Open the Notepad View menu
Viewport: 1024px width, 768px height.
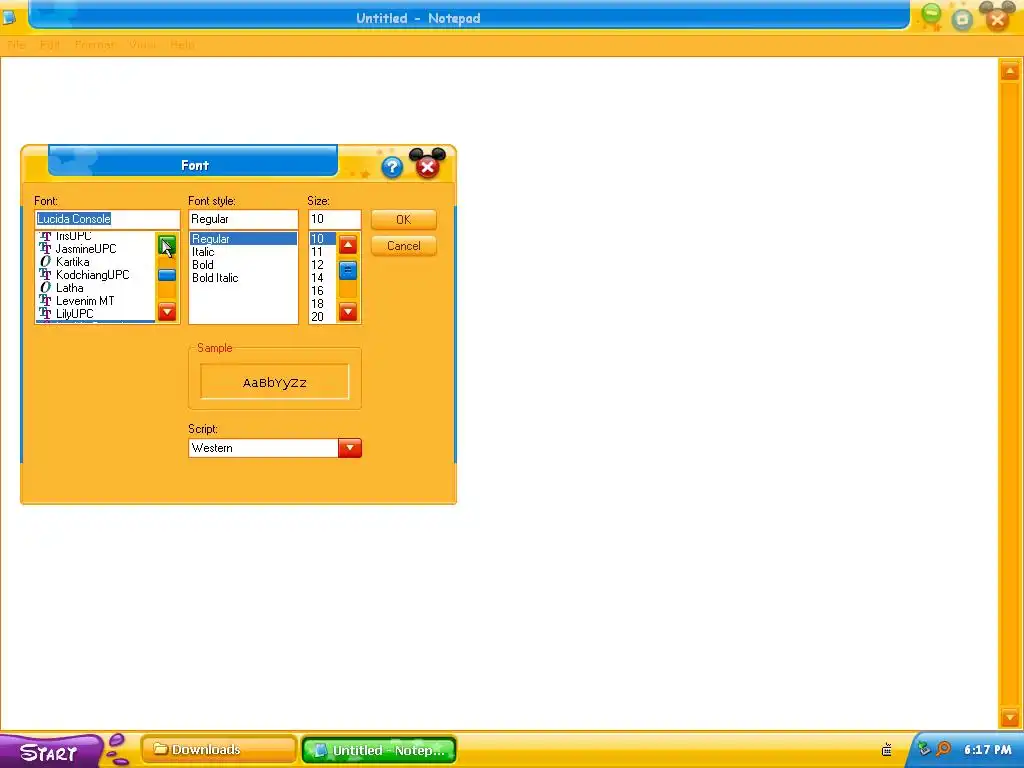[142, 44]
